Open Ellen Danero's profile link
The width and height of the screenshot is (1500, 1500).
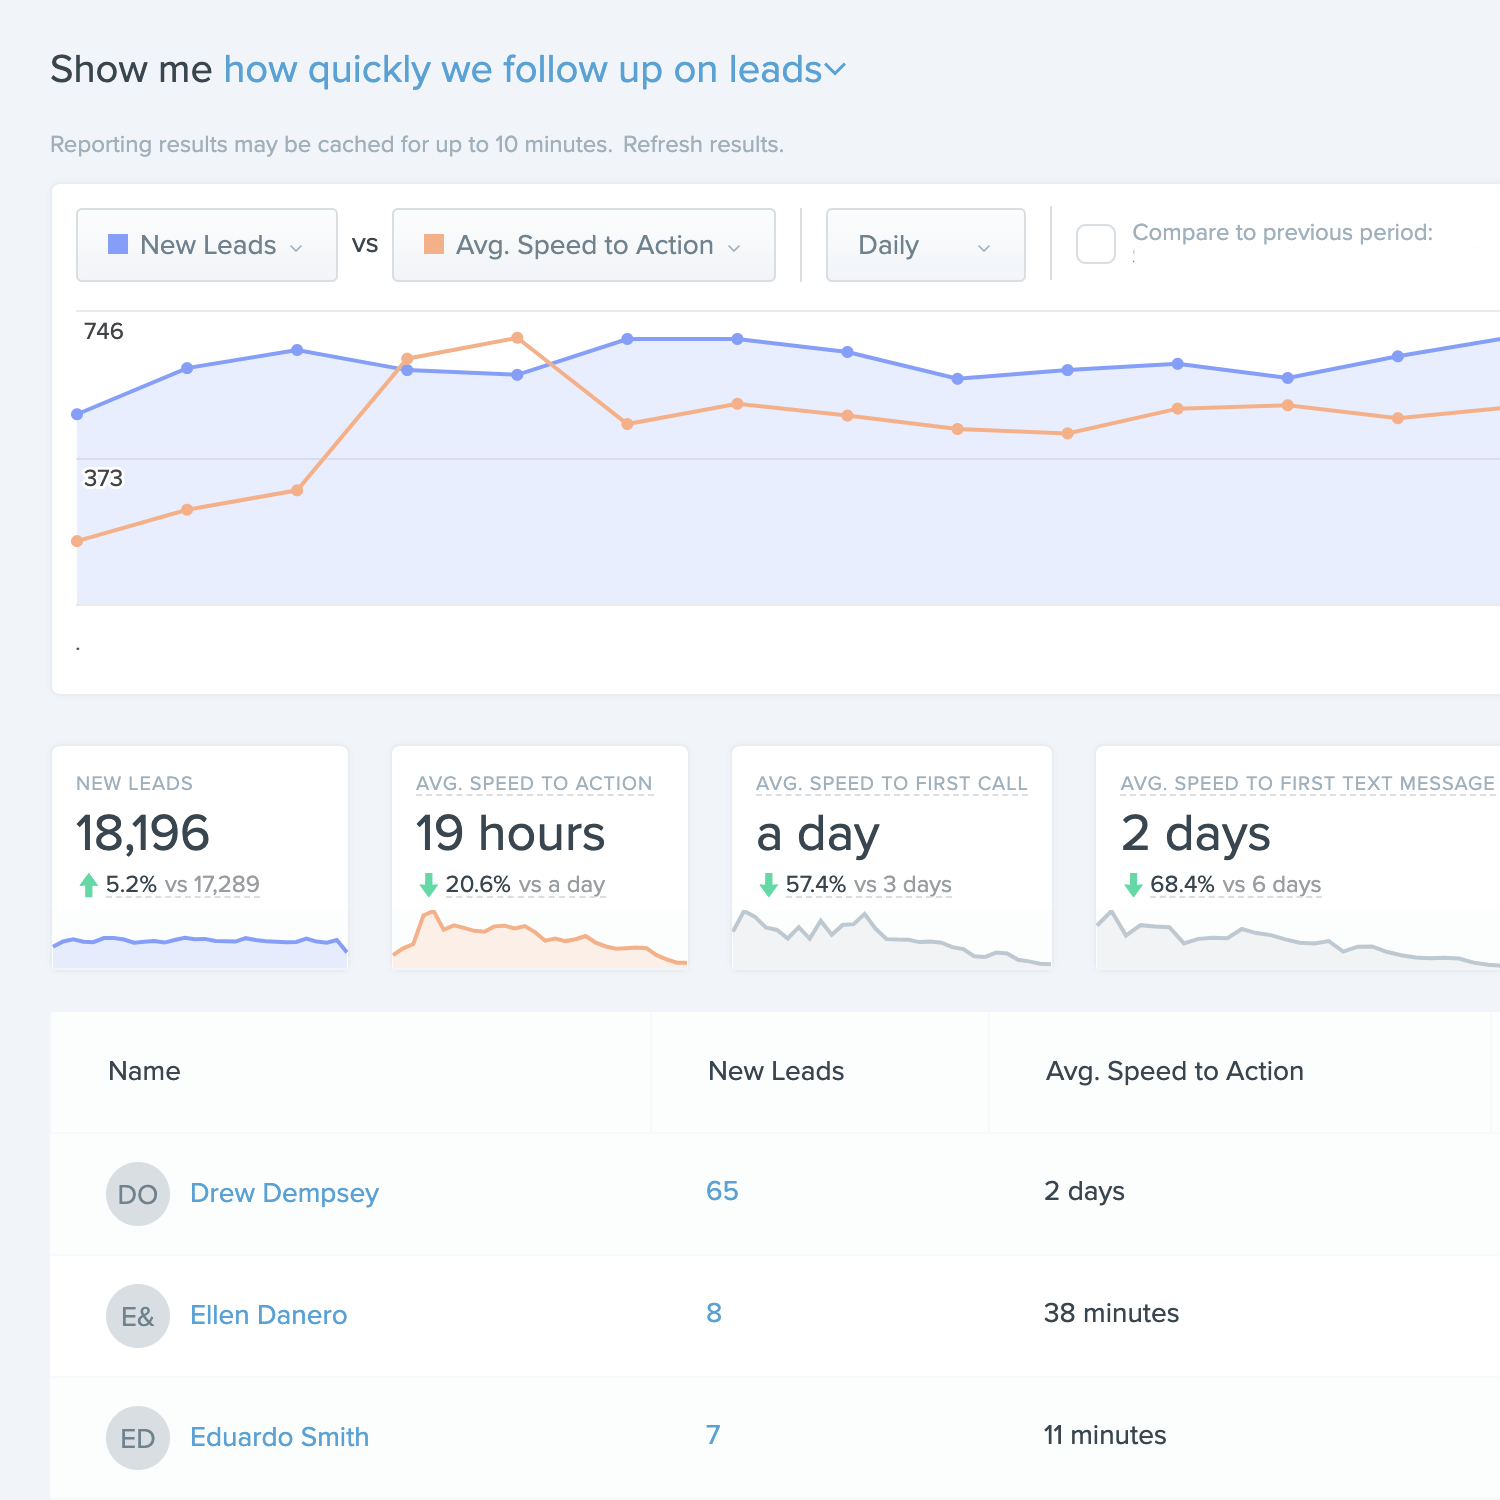coord(268,1315)
